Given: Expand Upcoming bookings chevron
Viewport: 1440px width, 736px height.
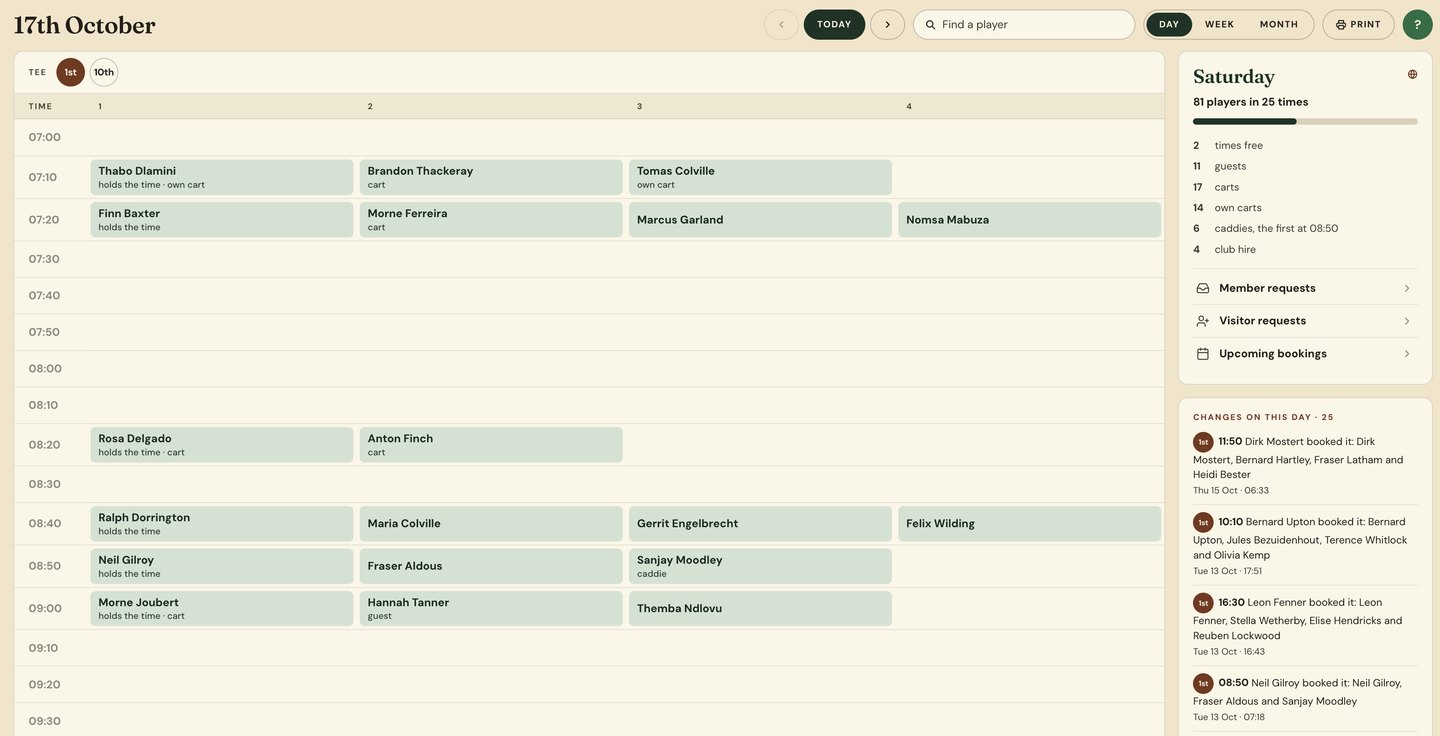Looking at the screenshot, I should pos(1407,354).
